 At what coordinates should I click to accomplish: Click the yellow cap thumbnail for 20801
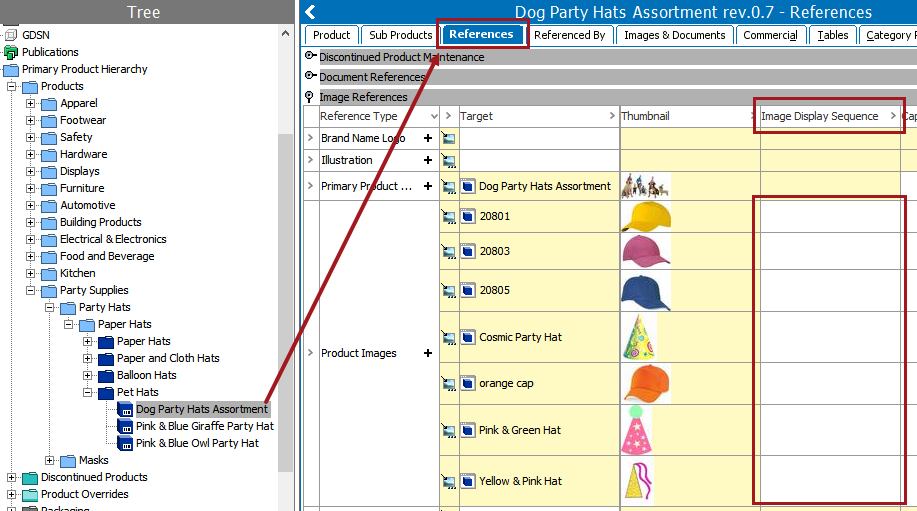point(645,217)
